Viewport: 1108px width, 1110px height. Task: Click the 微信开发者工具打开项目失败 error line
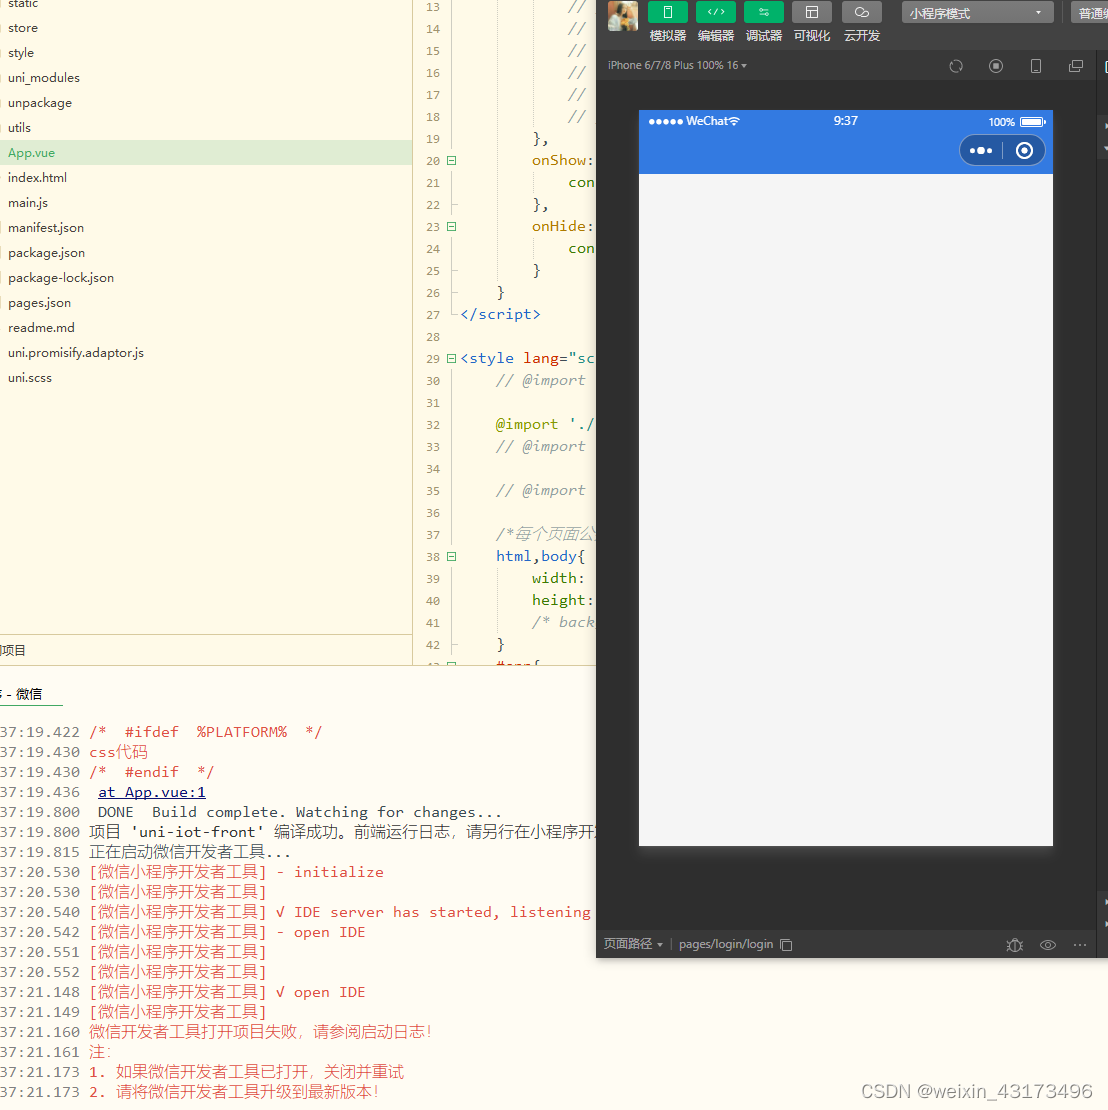pos(261,1031)
